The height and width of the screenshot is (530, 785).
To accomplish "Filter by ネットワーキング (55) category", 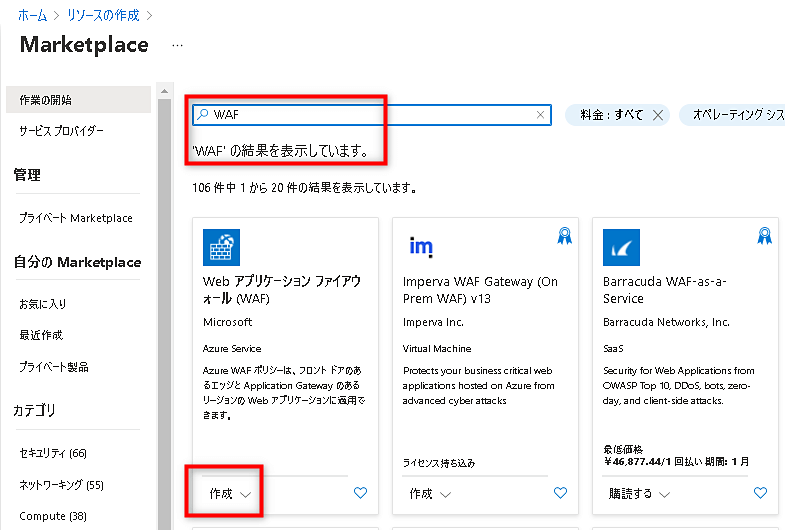I will pyautogui.click(x=61, y=485).
